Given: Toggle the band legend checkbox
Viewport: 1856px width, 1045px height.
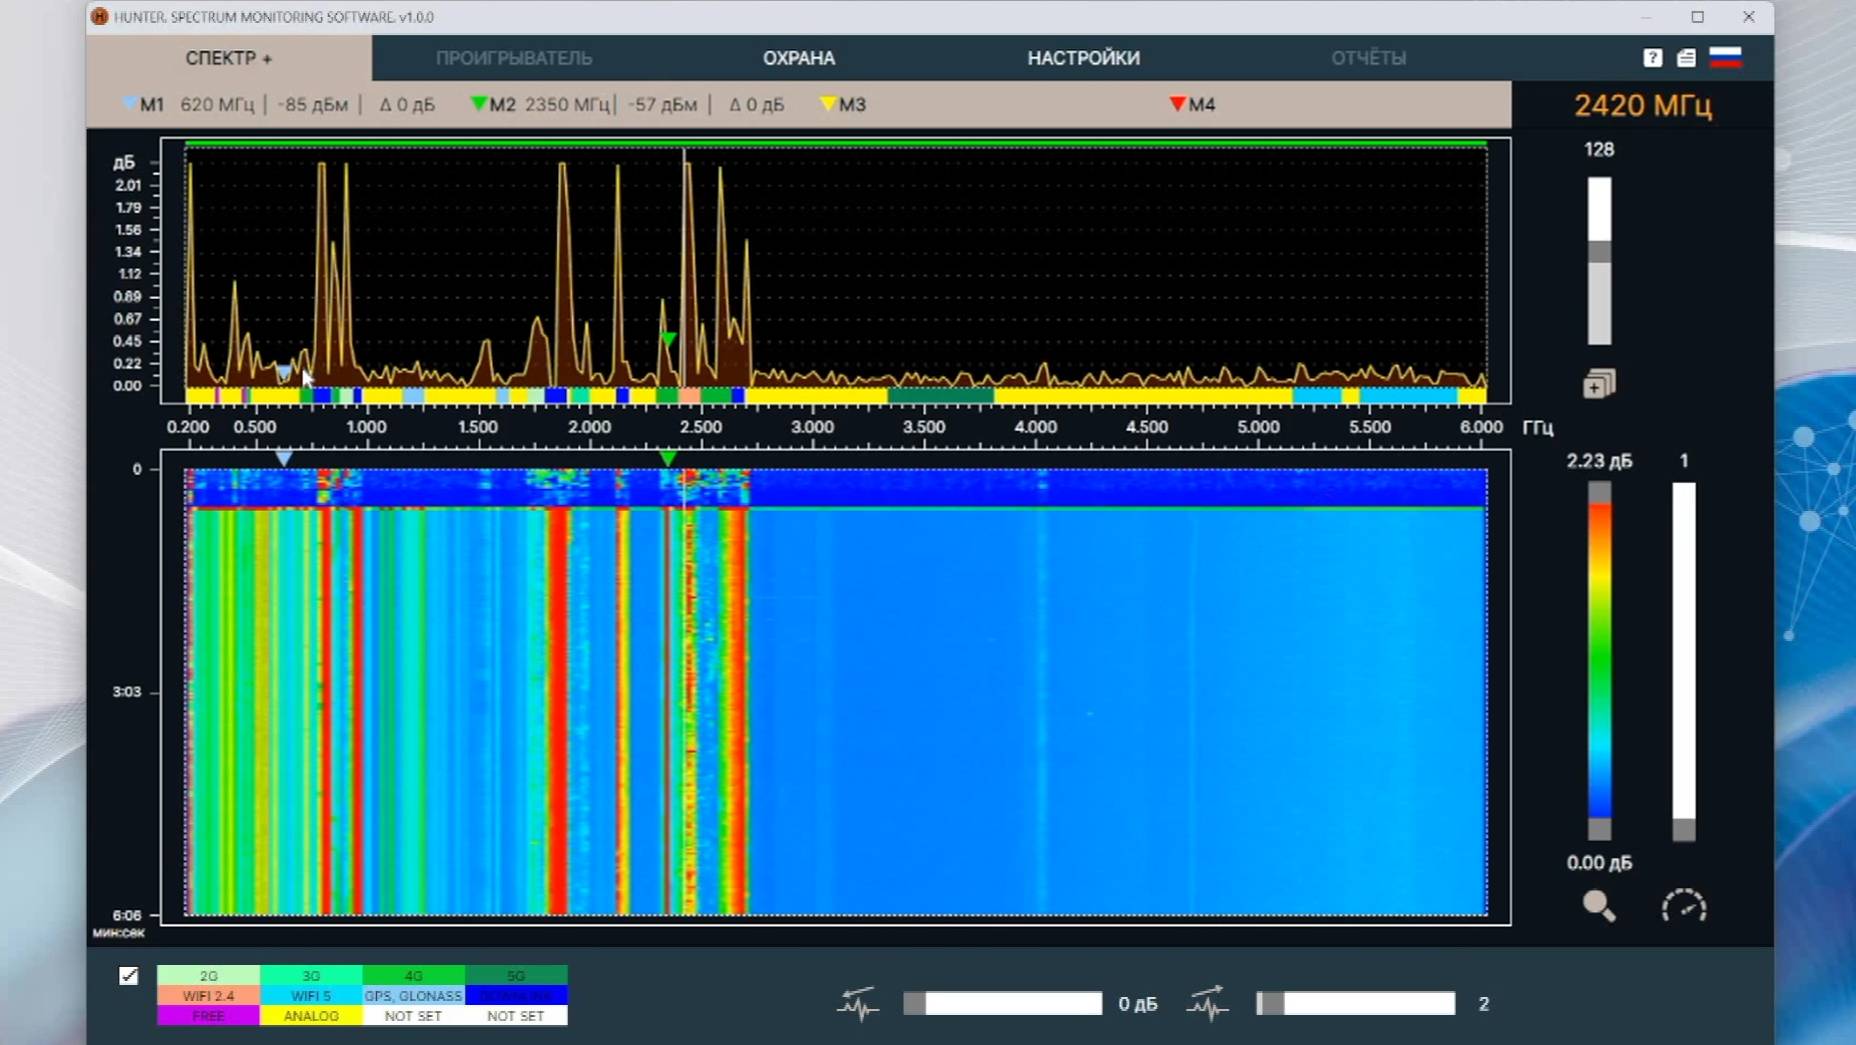Looking at the screenshot, I should (x=129, y=976).
